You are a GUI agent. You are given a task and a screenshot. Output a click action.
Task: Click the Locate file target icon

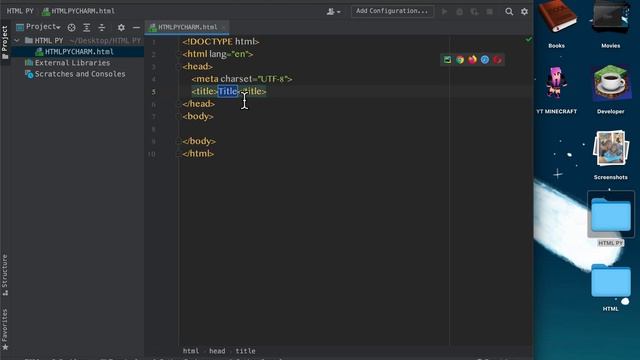pyautogui.click(x=71, y=27)
